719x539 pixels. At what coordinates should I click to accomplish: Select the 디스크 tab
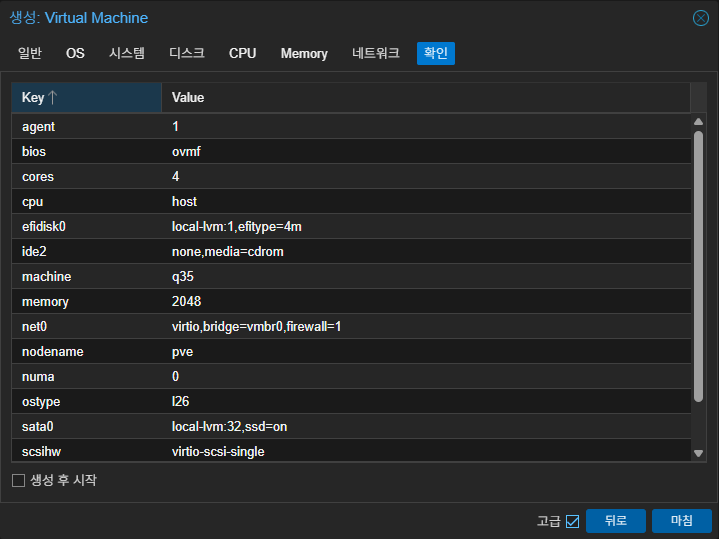[187, 53]
